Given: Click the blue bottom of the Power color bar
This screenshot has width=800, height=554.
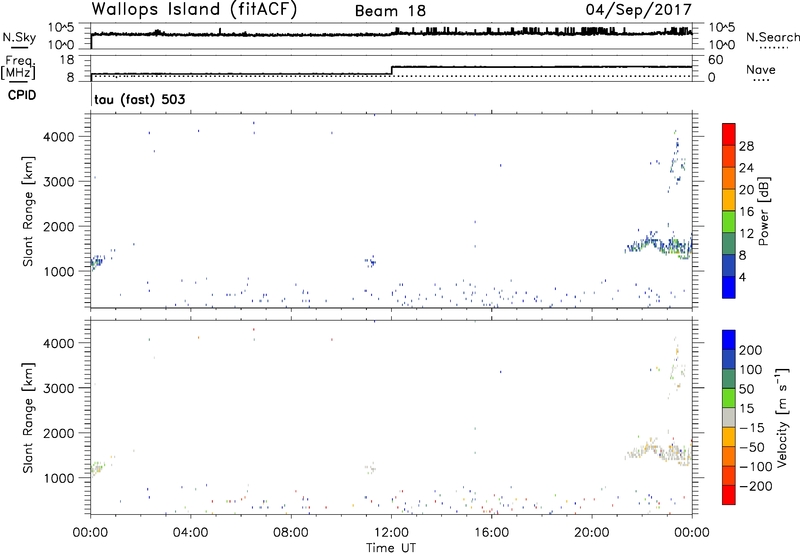Looking at the screenshot, I should click(x=729, y=287).
